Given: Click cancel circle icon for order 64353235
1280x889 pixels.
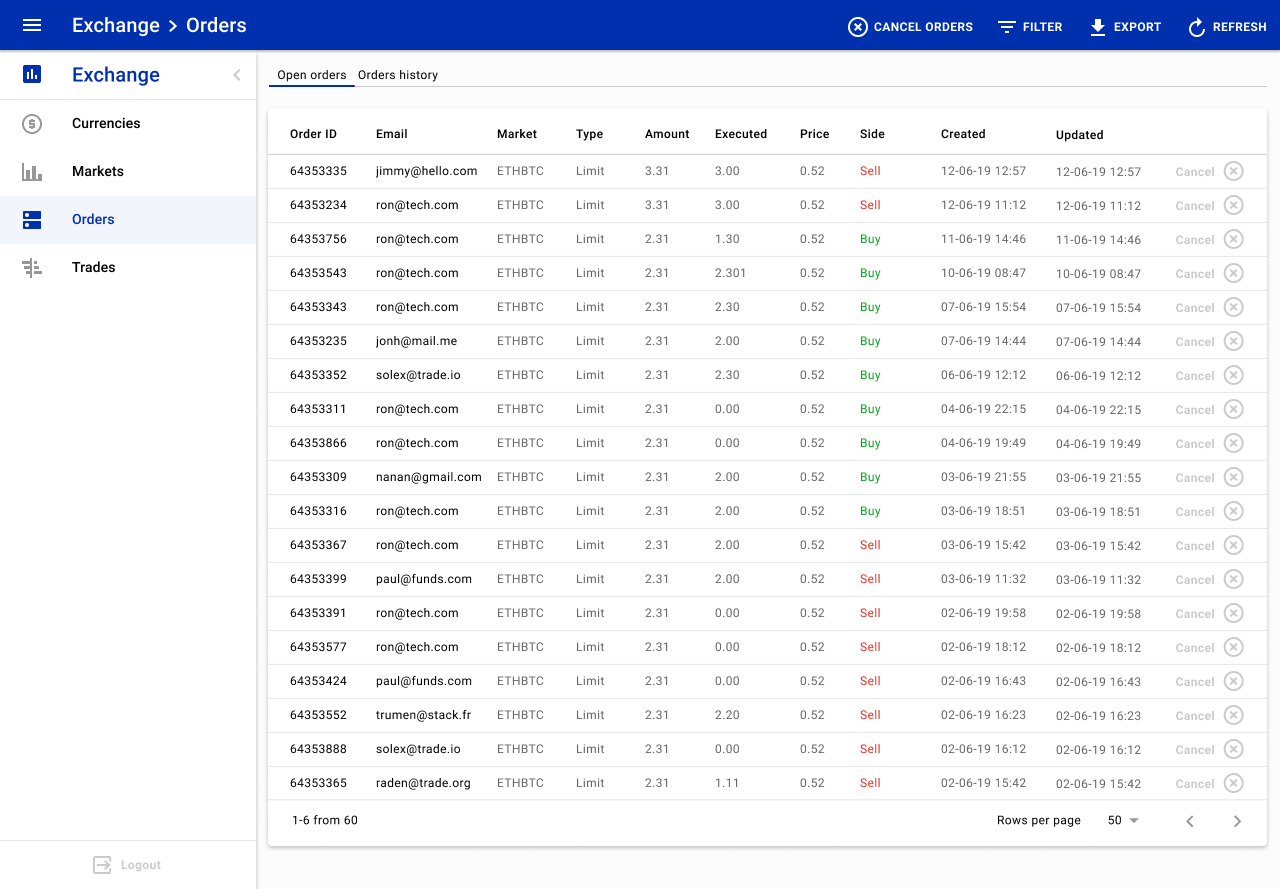Looking at the screenshot, I should pos(1234,341).
